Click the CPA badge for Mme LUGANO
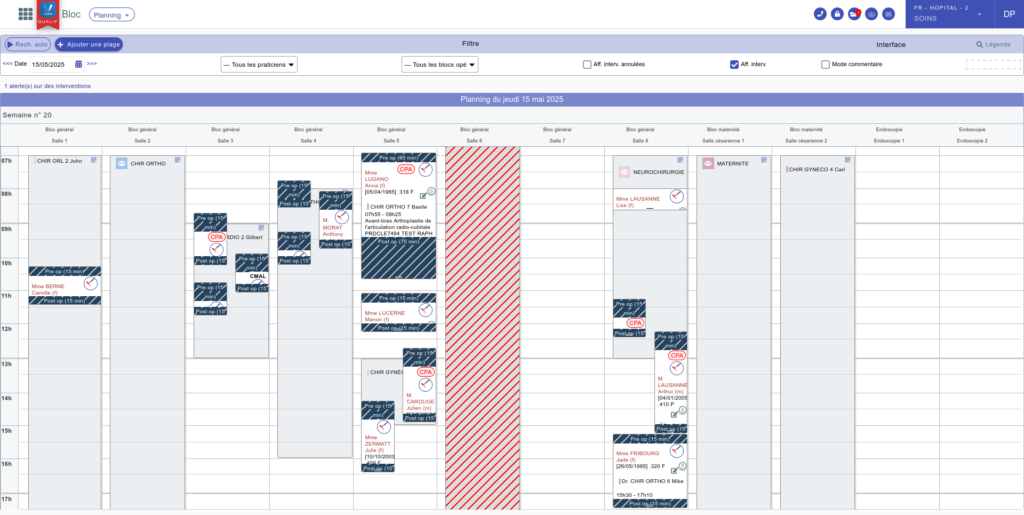Screen dimensions: 1024x515 pyautogui.click(x=405, y=169)
